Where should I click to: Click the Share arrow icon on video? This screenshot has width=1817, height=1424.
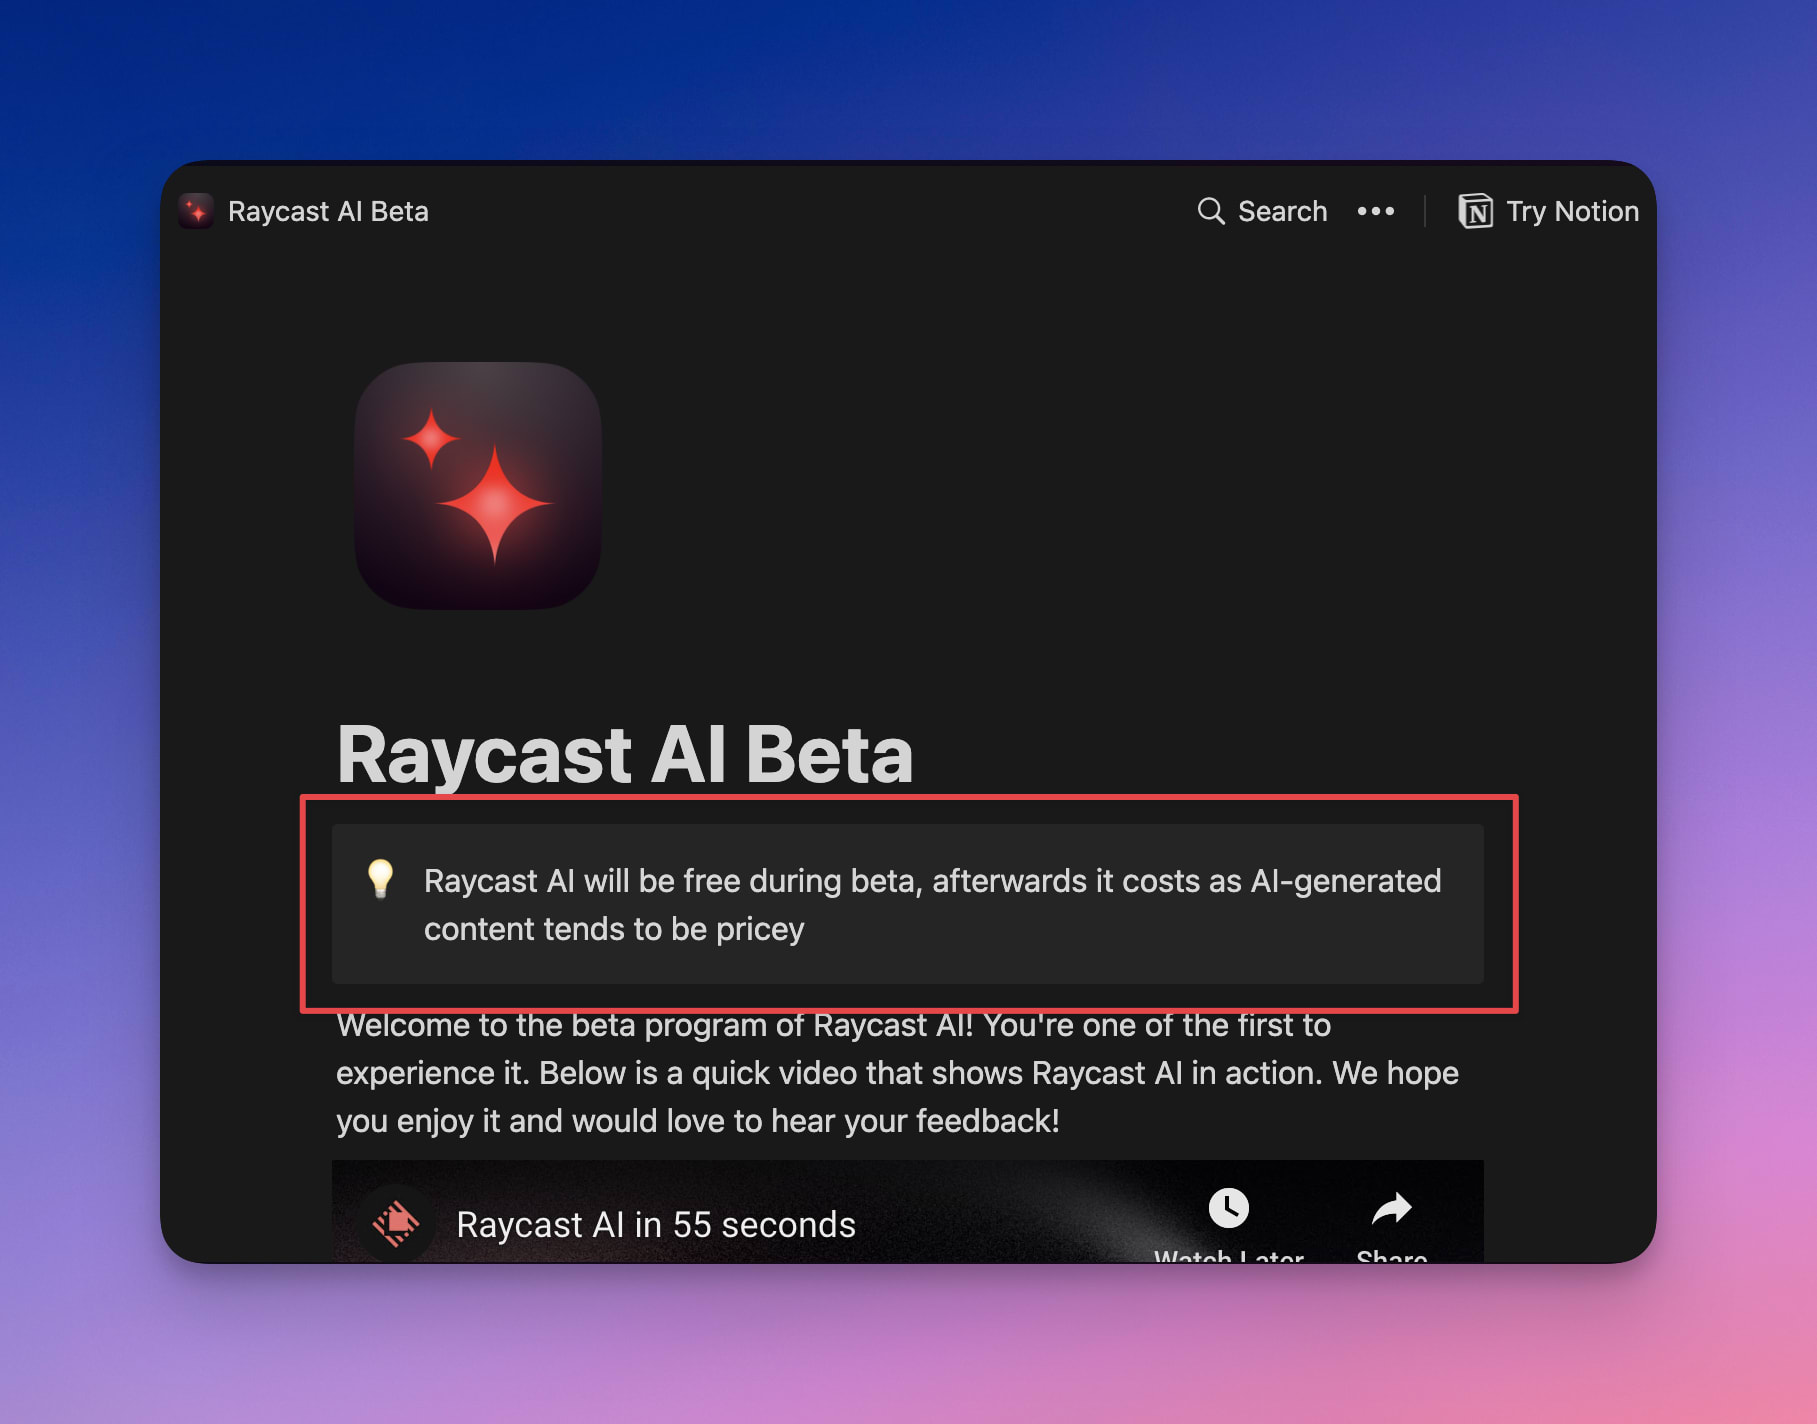coord(1391,1208)
